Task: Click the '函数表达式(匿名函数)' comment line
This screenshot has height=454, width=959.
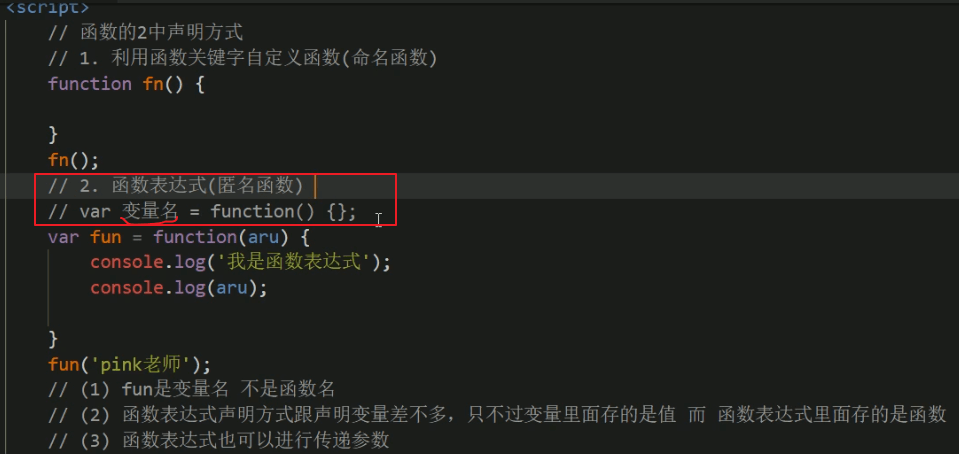Action: pyautogui.click(x=176, y=186)
